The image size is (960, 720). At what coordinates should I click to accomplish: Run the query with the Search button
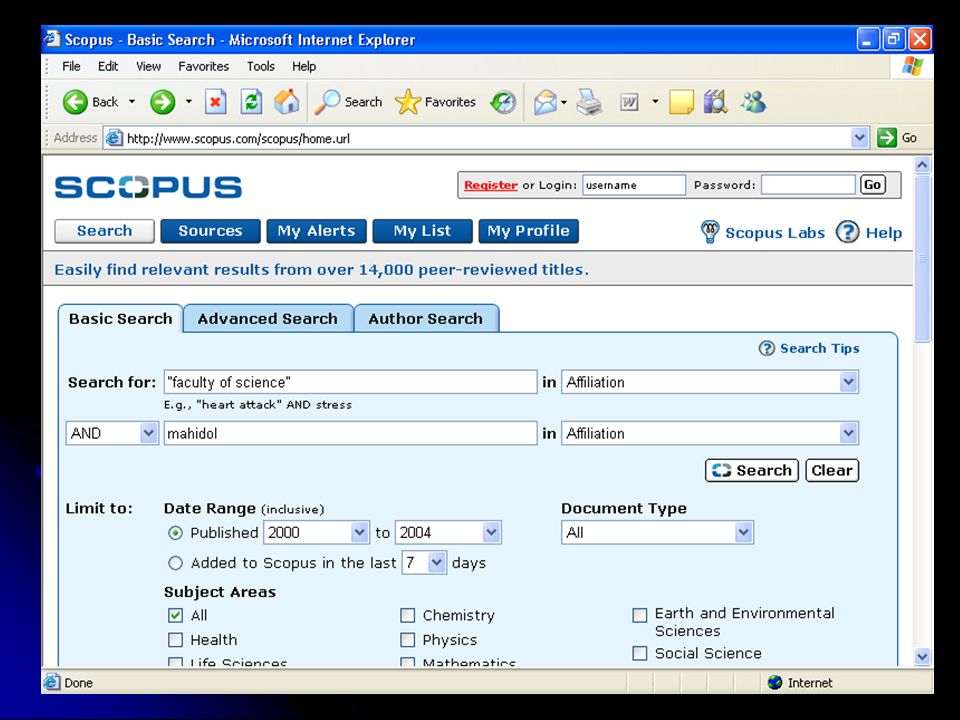click(x=752, y=470)
